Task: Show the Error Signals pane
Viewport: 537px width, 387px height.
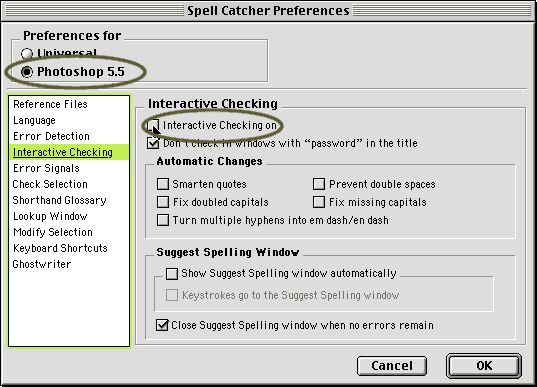Action: click(69, 168)
